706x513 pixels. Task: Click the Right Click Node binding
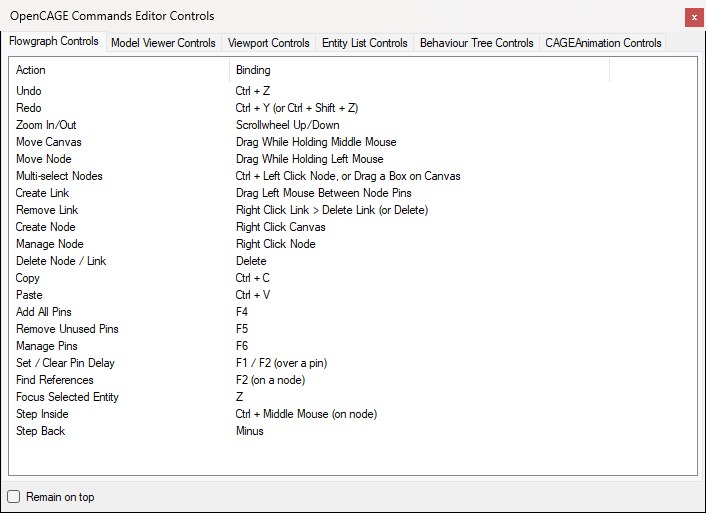point(276,244)
